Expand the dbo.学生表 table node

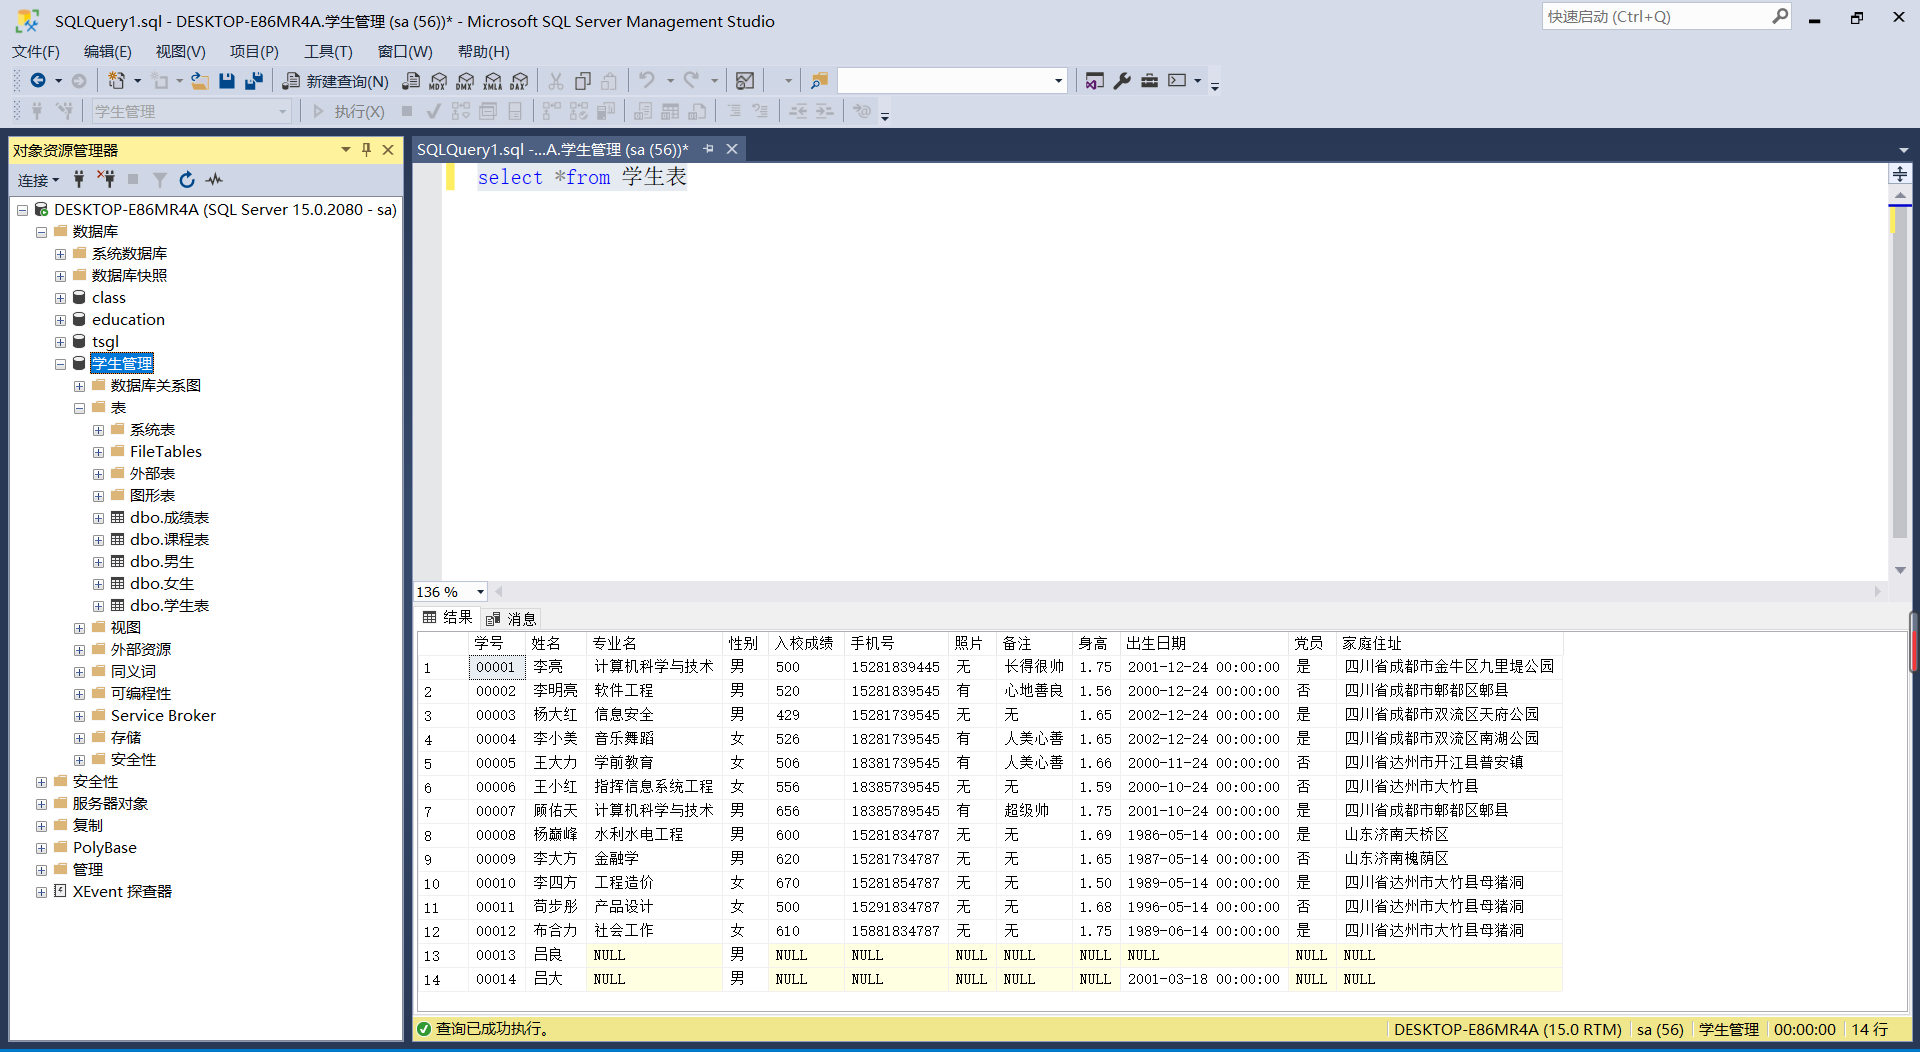pyautogui.click(x=98, y=606)
